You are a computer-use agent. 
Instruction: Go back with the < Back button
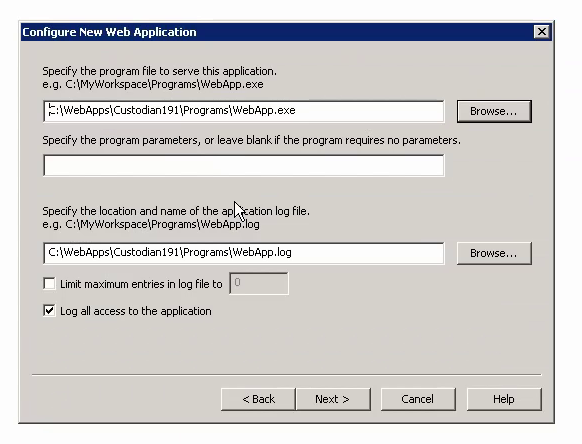(258, 399)
